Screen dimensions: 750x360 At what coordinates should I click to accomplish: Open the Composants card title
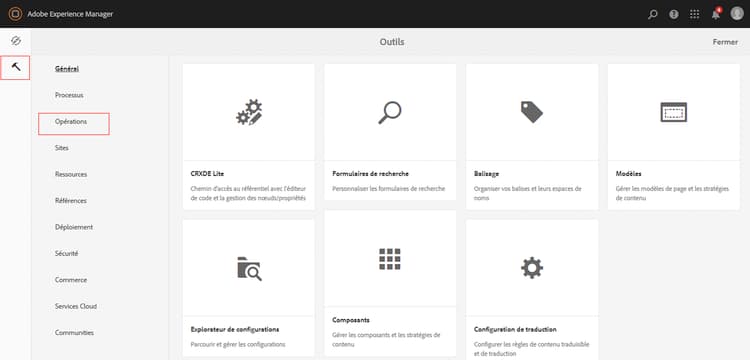point(351,320)
